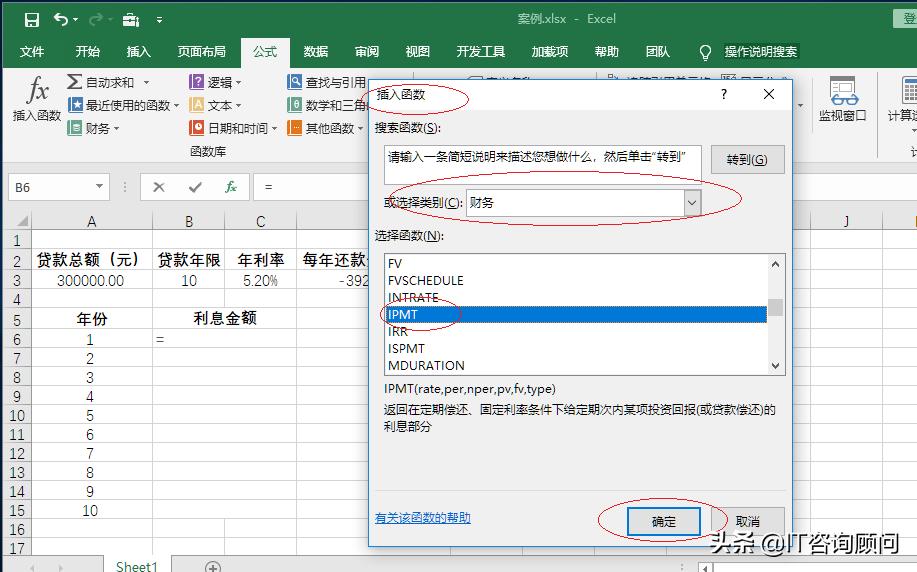This screenshot has width=917, height=572.
Task: Switch to the 审阅 ribbon tab
Action: (367, 51)
